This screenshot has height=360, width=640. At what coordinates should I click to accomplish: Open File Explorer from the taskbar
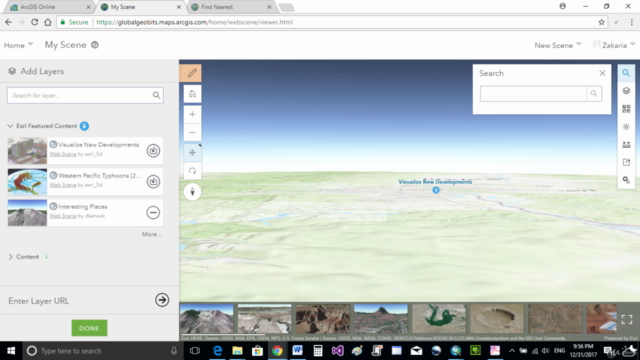coord(237,351)
